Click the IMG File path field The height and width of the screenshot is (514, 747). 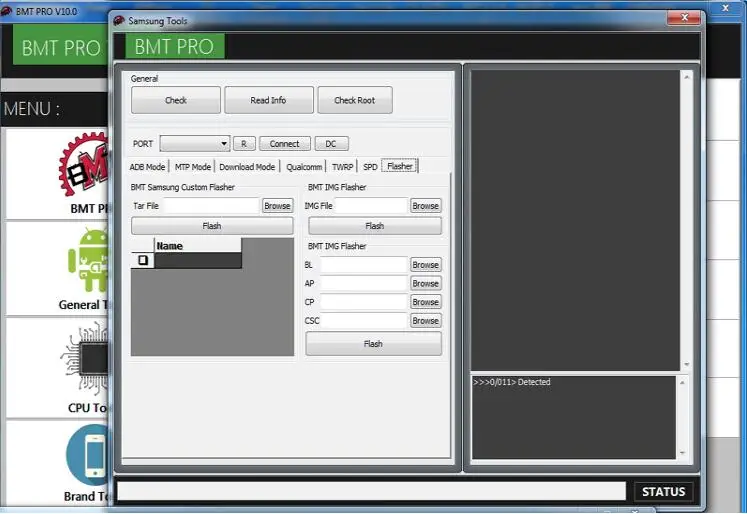(x=372, y=206)
